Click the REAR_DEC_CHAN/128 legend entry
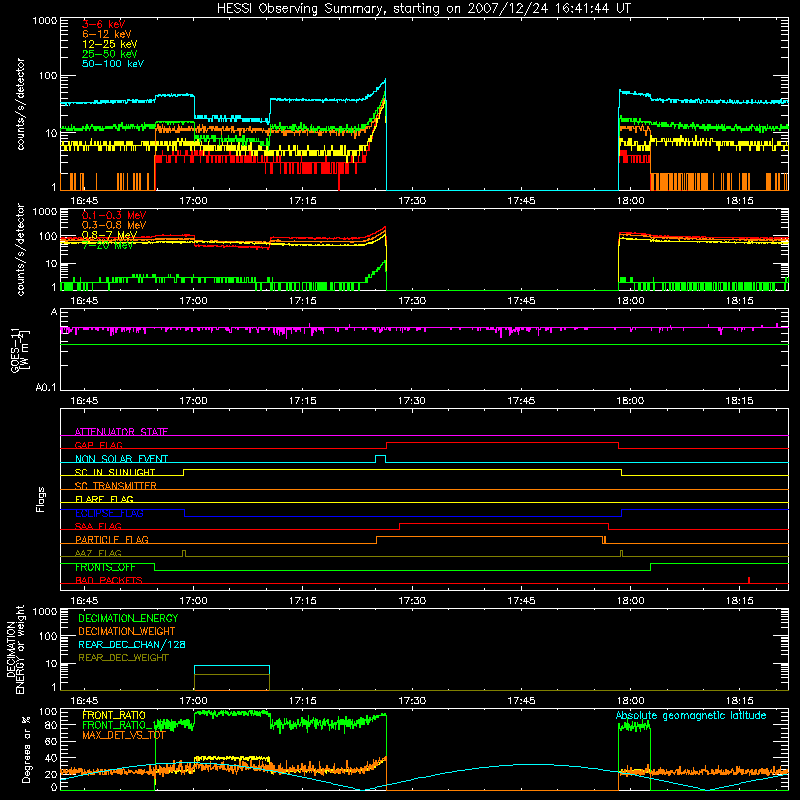This screenshot has width=800, height=800. click(132, 644)
